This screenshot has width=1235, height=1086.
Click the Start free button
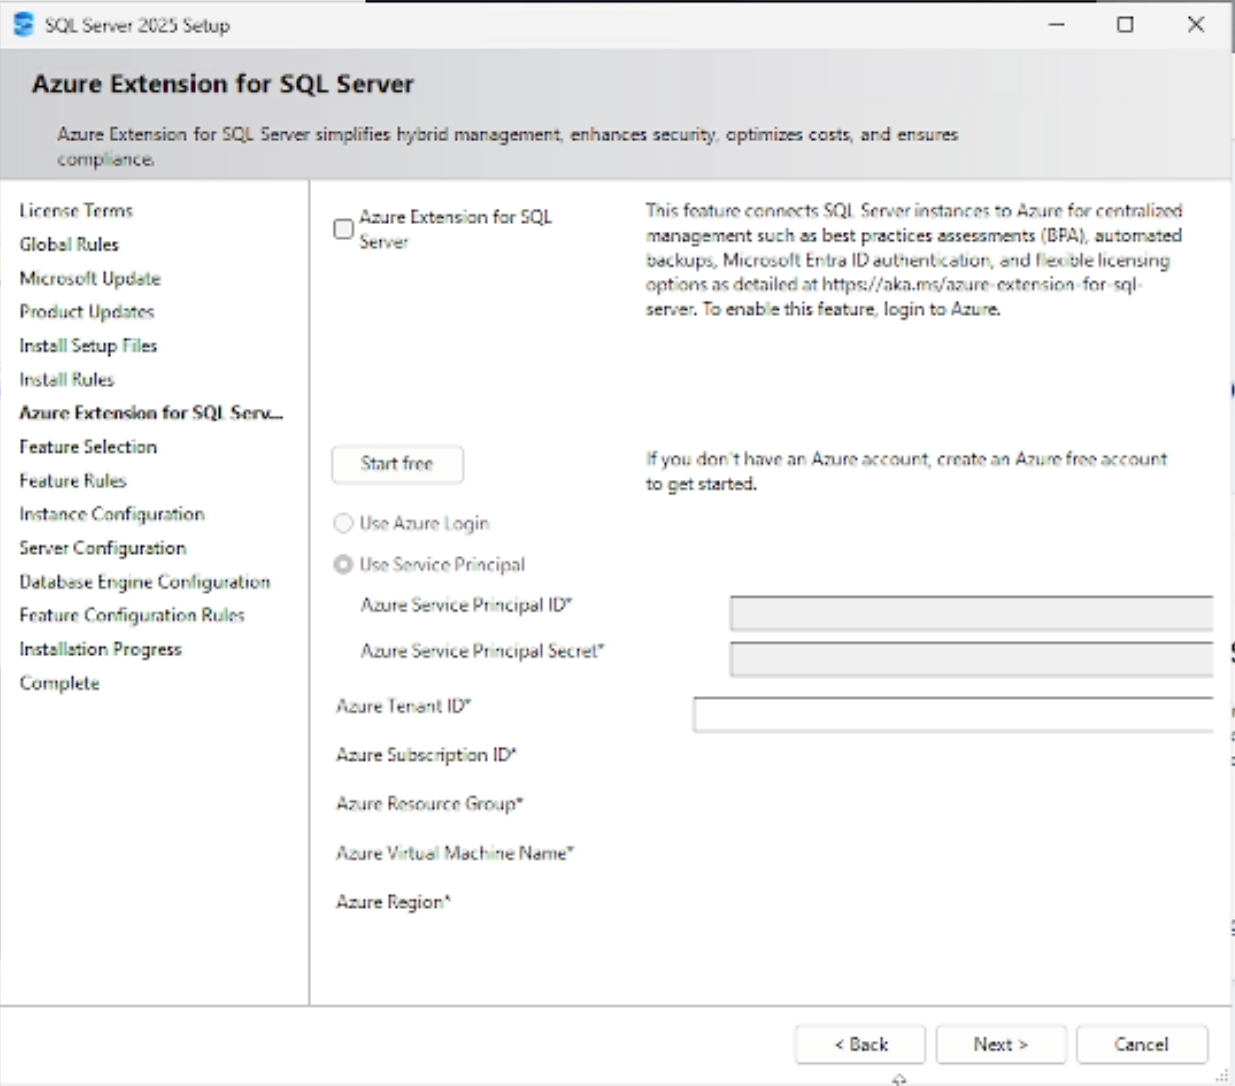pyautogui.click(x=397, y=464)
